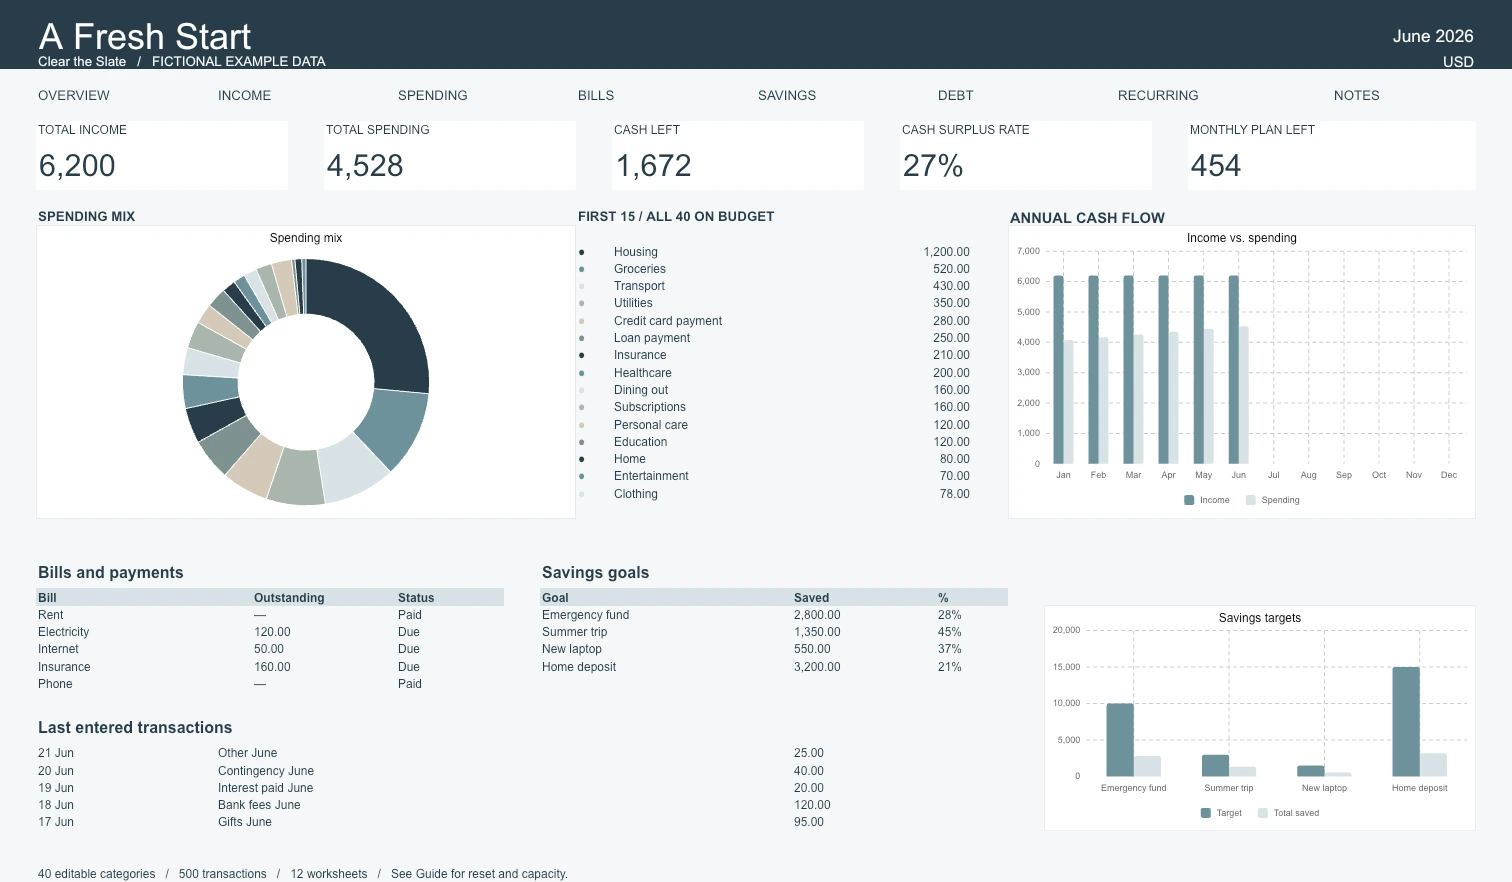This screenshot has height=882, width=1512.
Task: Click the Bank fees June transaction
Action: tap(259, 805)
